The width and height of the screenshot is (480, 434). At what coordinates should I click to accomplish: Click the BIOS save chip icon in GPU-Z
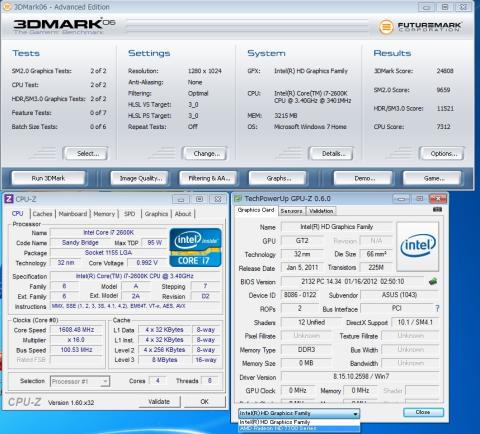[x=433, y=281]
